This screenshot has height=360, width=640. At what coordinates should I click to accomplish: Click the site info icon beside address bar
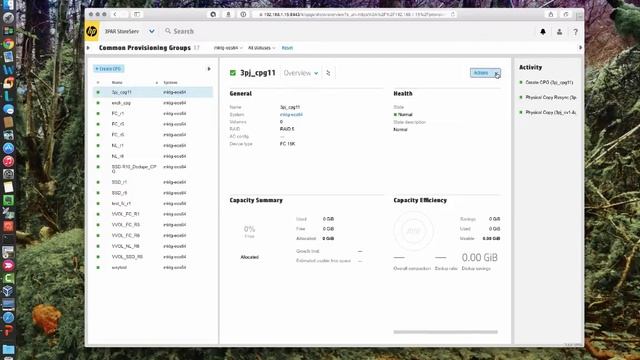point(243,14)
